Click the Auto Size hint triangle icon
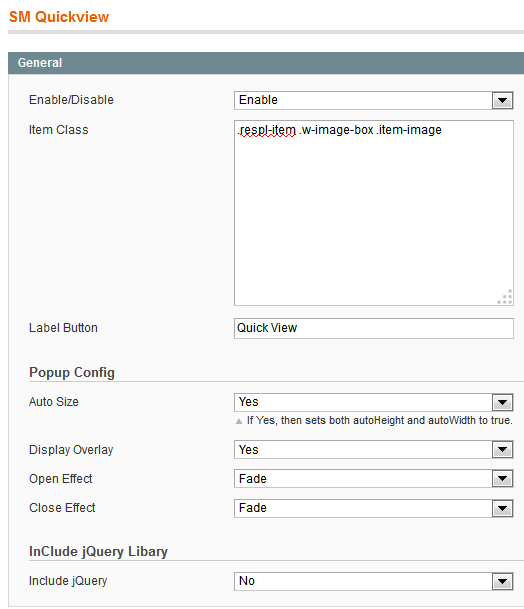524x609 pixels. pyautogui.click(x=239, y=421)
